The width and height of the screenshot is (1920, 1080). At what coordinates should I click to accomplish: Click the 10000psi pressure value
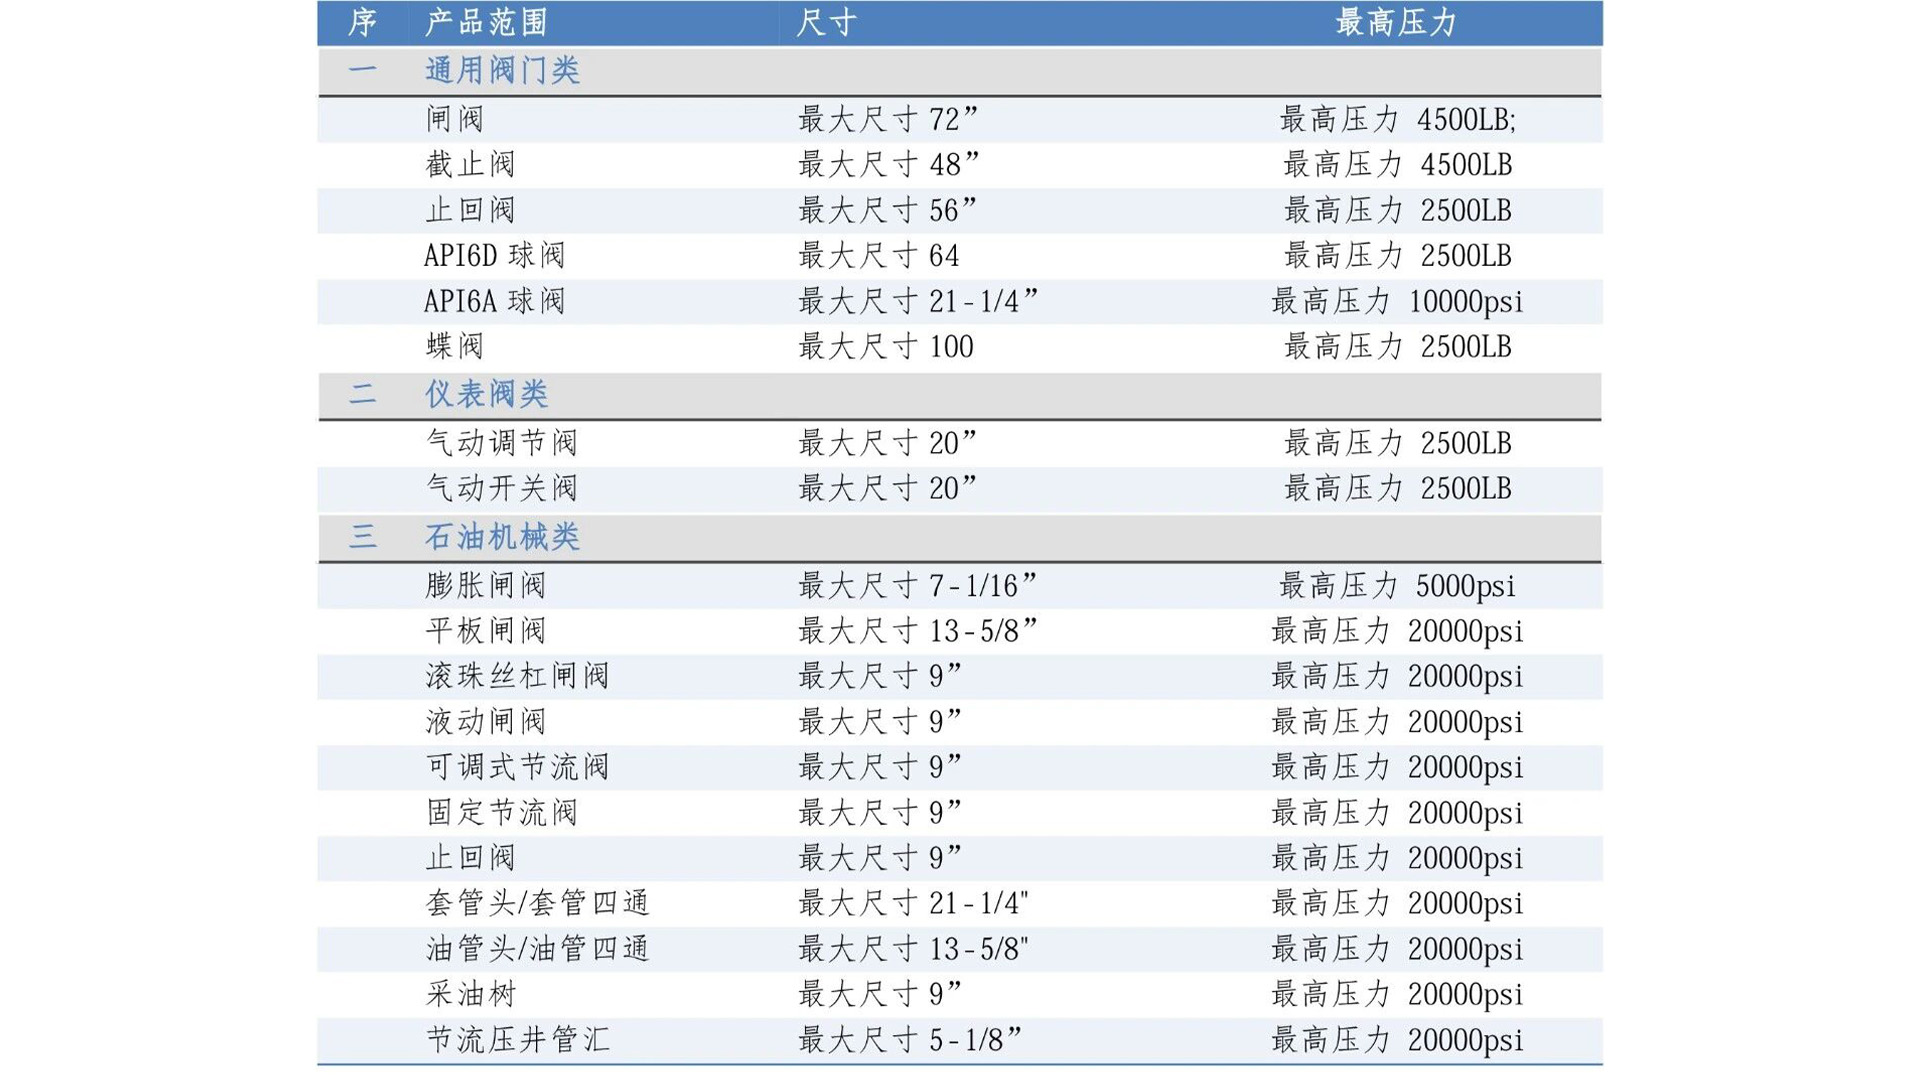click(1465, 301)
